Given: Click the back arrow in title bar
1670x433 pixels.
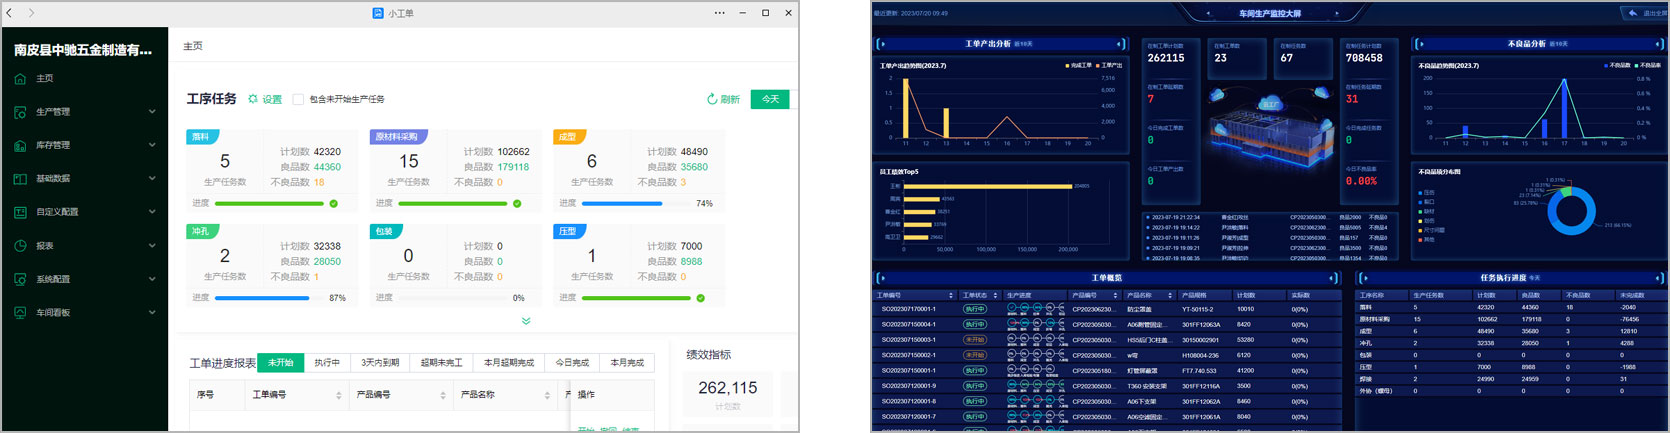Looking at the screenshot, I should click(10, 13).
